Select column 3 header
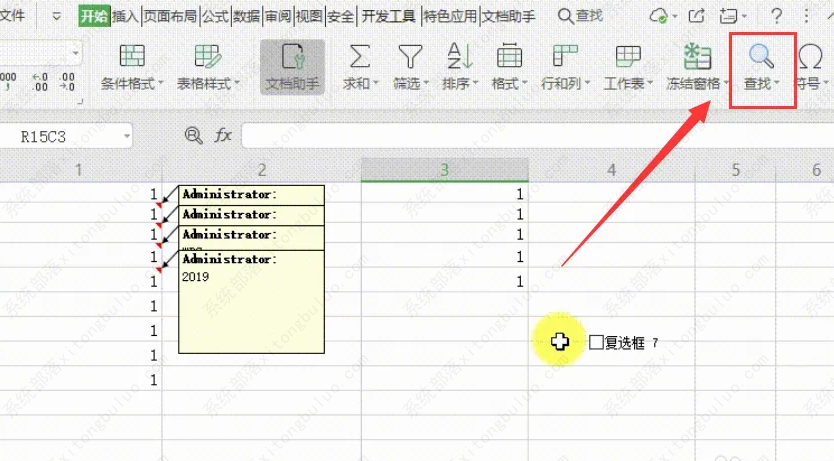This screenshot has height=461, width=834. tap(445, 171)
